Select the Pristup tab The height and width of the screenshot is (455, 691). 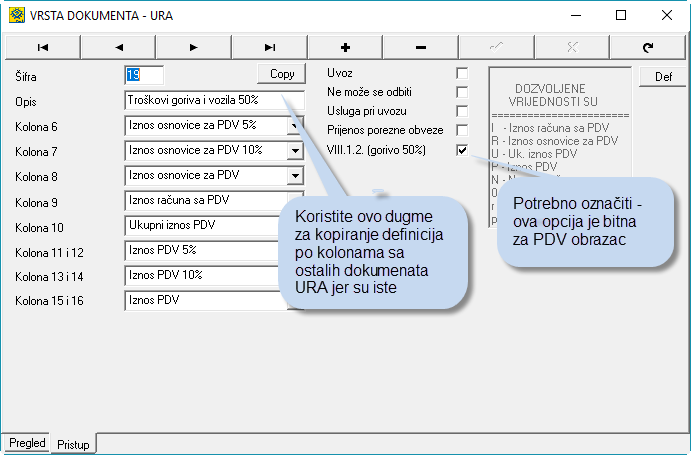click(x=71, y=443)
